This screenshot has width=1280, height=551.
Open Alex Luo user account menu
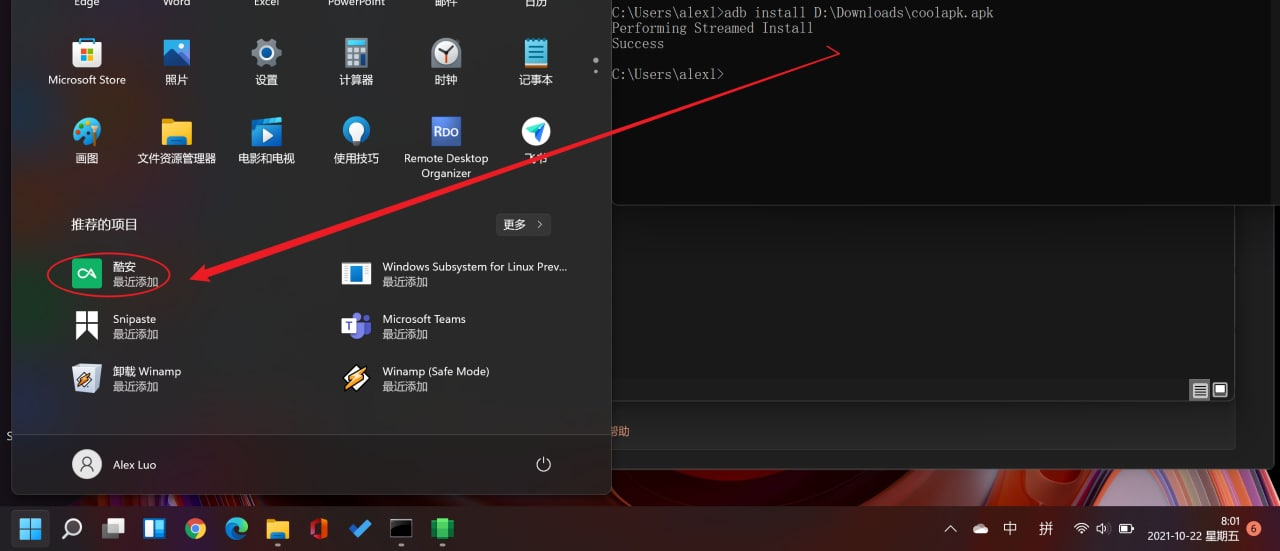(114, 464)
